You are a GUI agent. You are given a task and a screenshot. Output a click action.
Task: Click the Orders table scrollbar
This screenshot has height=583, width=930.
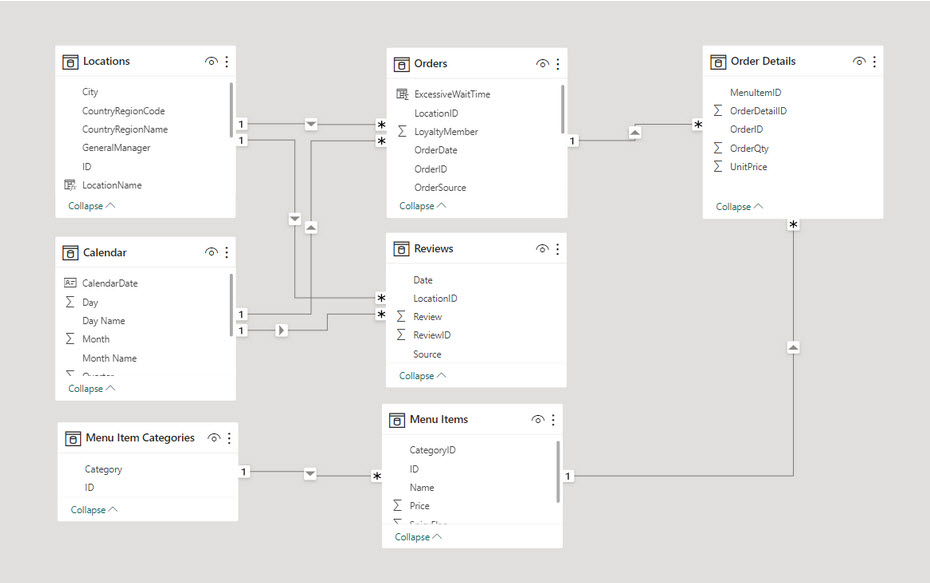(562, 109)
